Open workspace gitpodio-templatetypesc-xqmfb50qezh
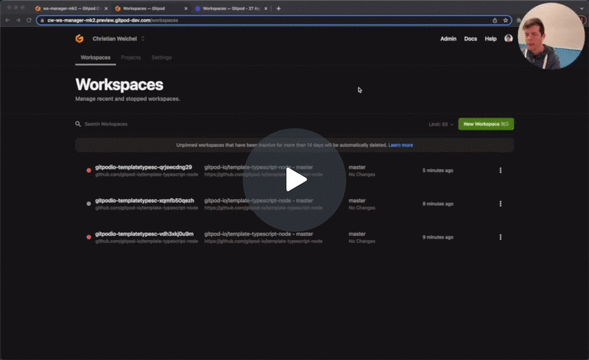This screenshot has height=360, width=589. coord(145,201)
